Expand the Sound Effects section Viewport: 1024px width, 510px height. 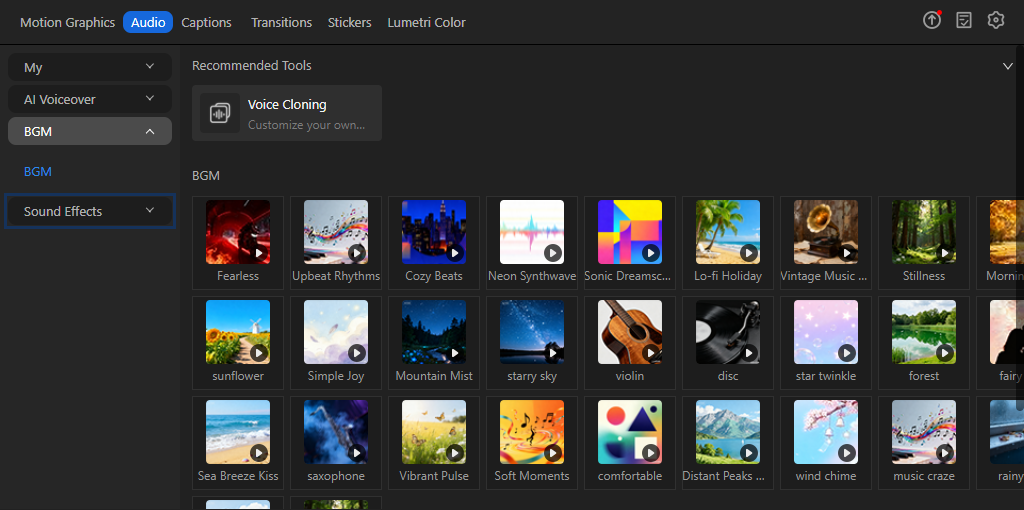point(150,211)
